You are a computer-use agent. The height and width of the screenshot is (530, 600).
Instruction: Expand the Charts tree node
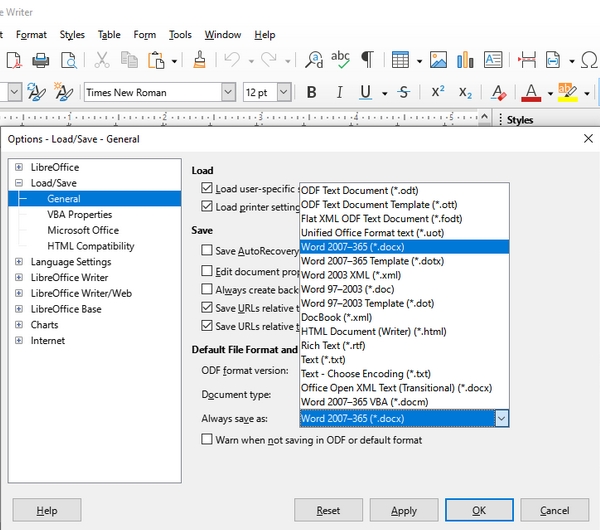19,325
